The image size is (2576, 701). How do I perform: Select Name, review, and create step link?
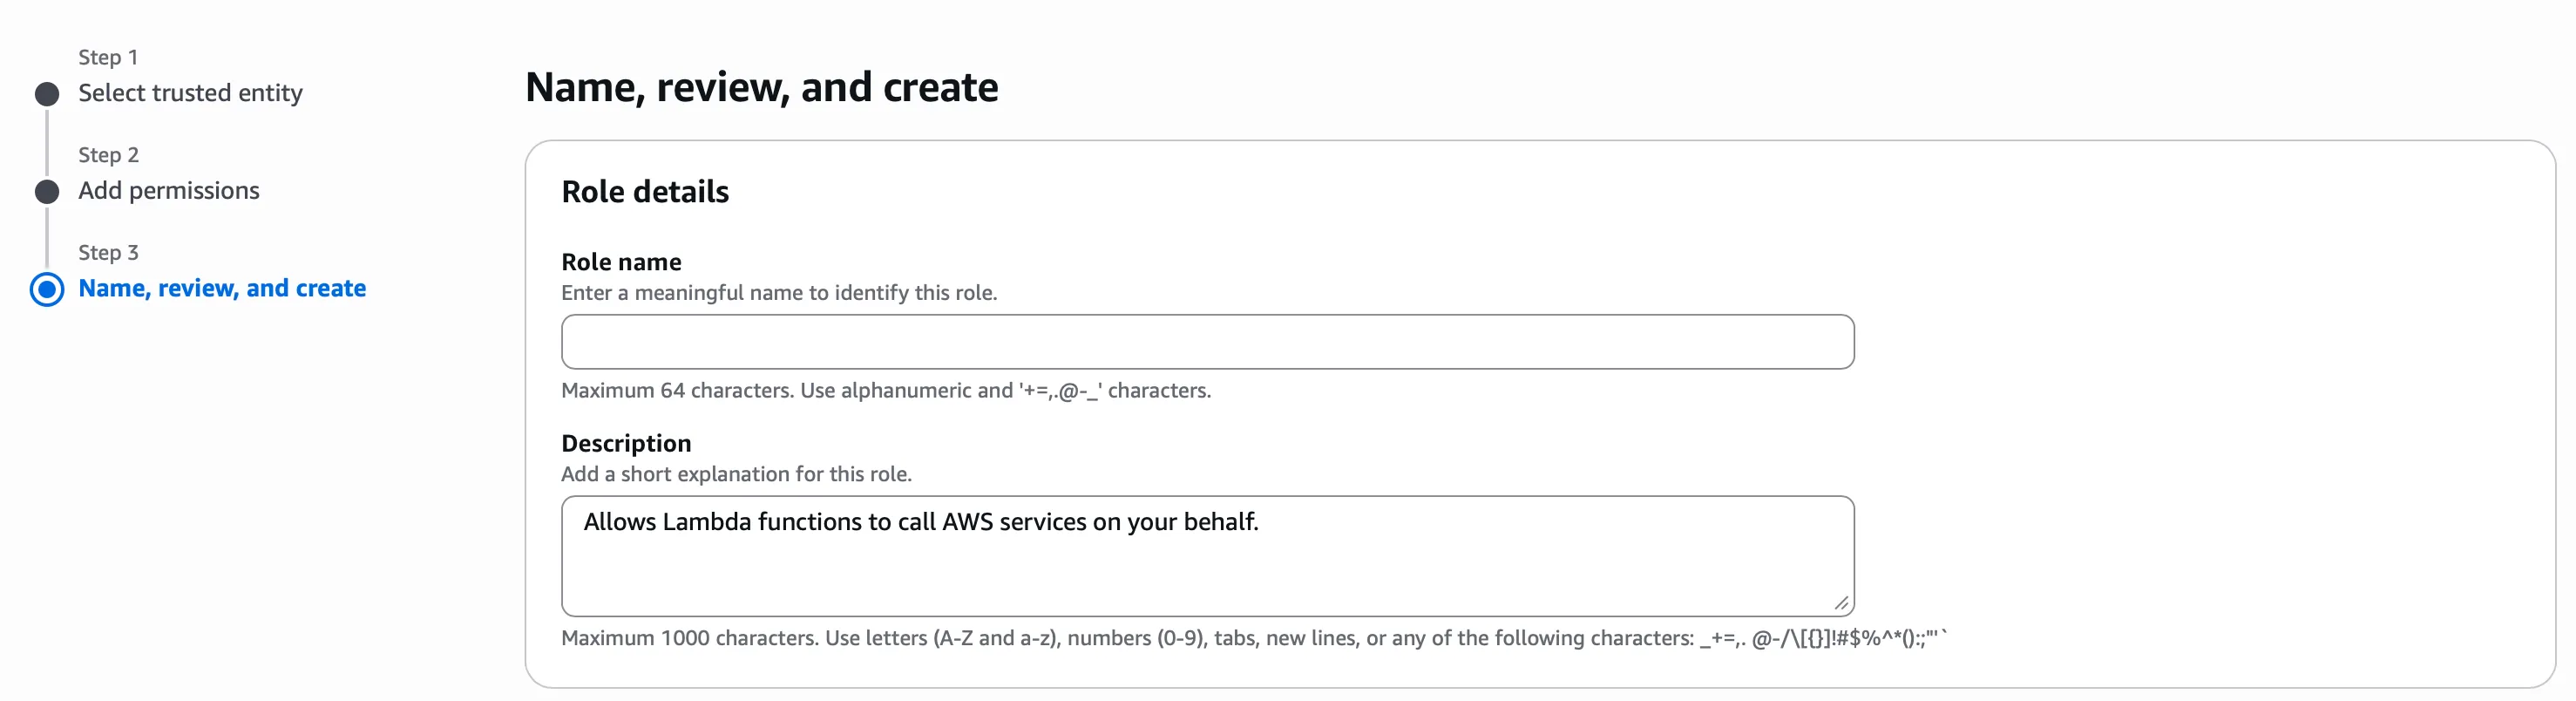222,288
